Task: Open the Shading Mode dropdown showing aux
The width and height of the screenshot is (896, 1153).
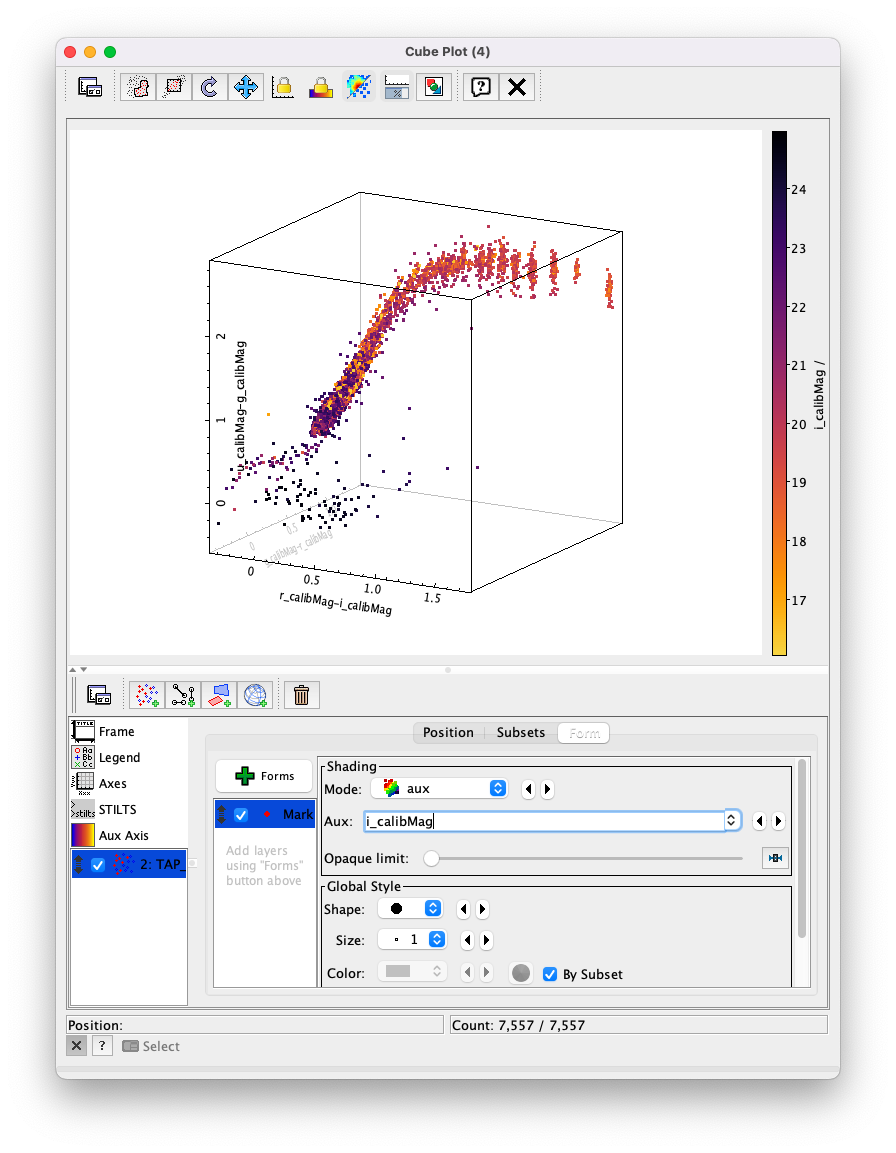Action: [x=440, y=789]
